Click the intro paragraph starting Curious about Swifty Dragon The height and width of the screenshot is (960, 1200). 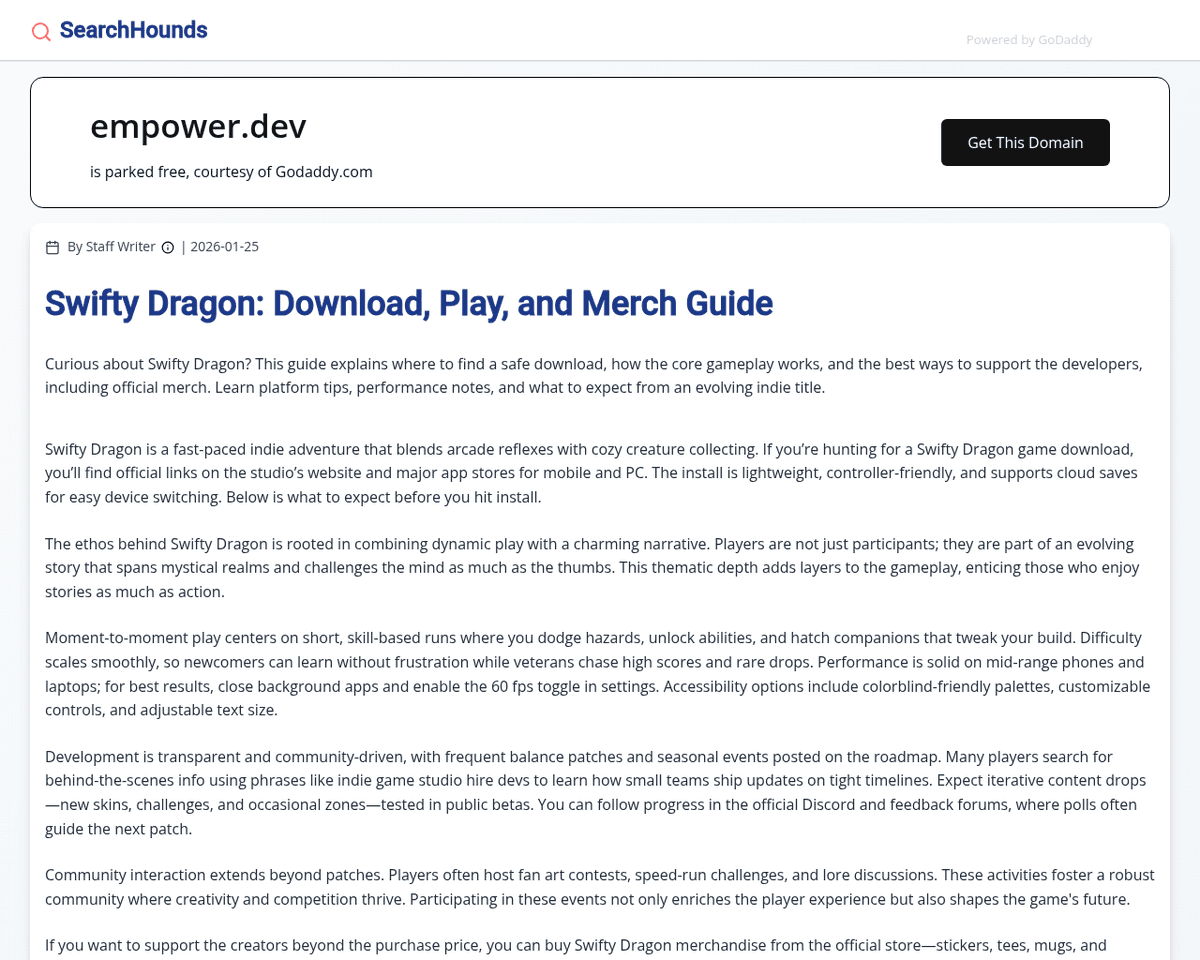593,375
